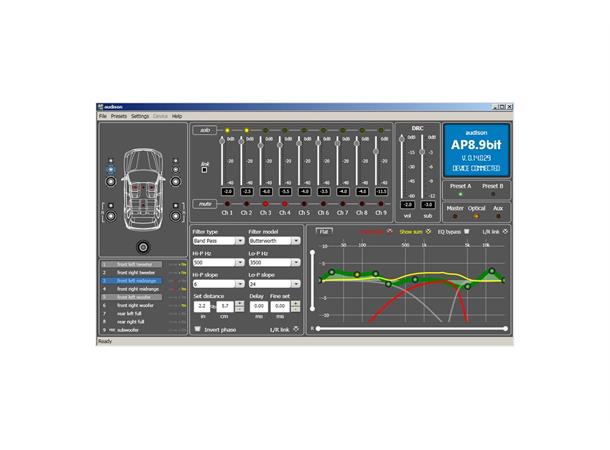Open the File menu
Viewport: 610px width, 450px height.
point(103,116)
